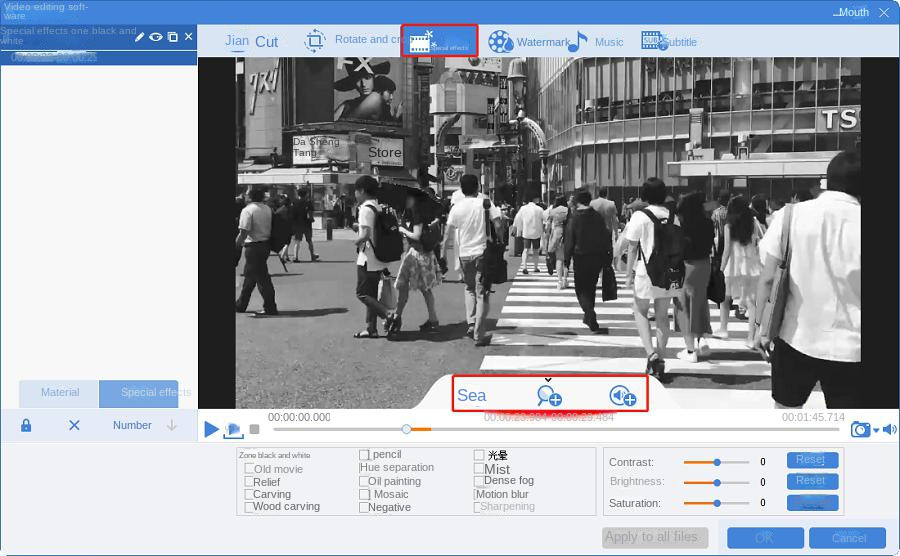Click the timeline playhead marker

[406, 429]
